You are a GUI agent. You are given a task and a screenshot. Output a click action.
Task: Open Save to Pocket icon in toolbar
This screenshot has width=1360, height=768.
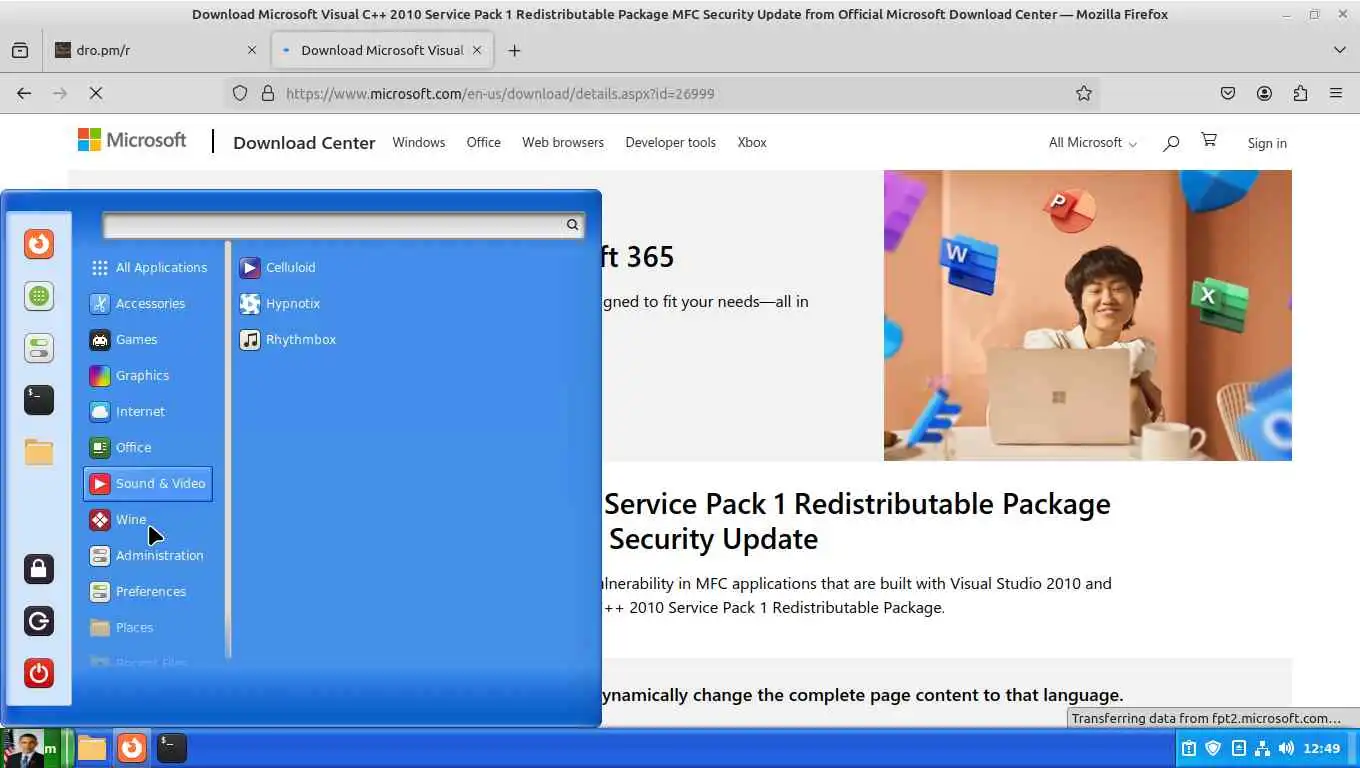1228,93
